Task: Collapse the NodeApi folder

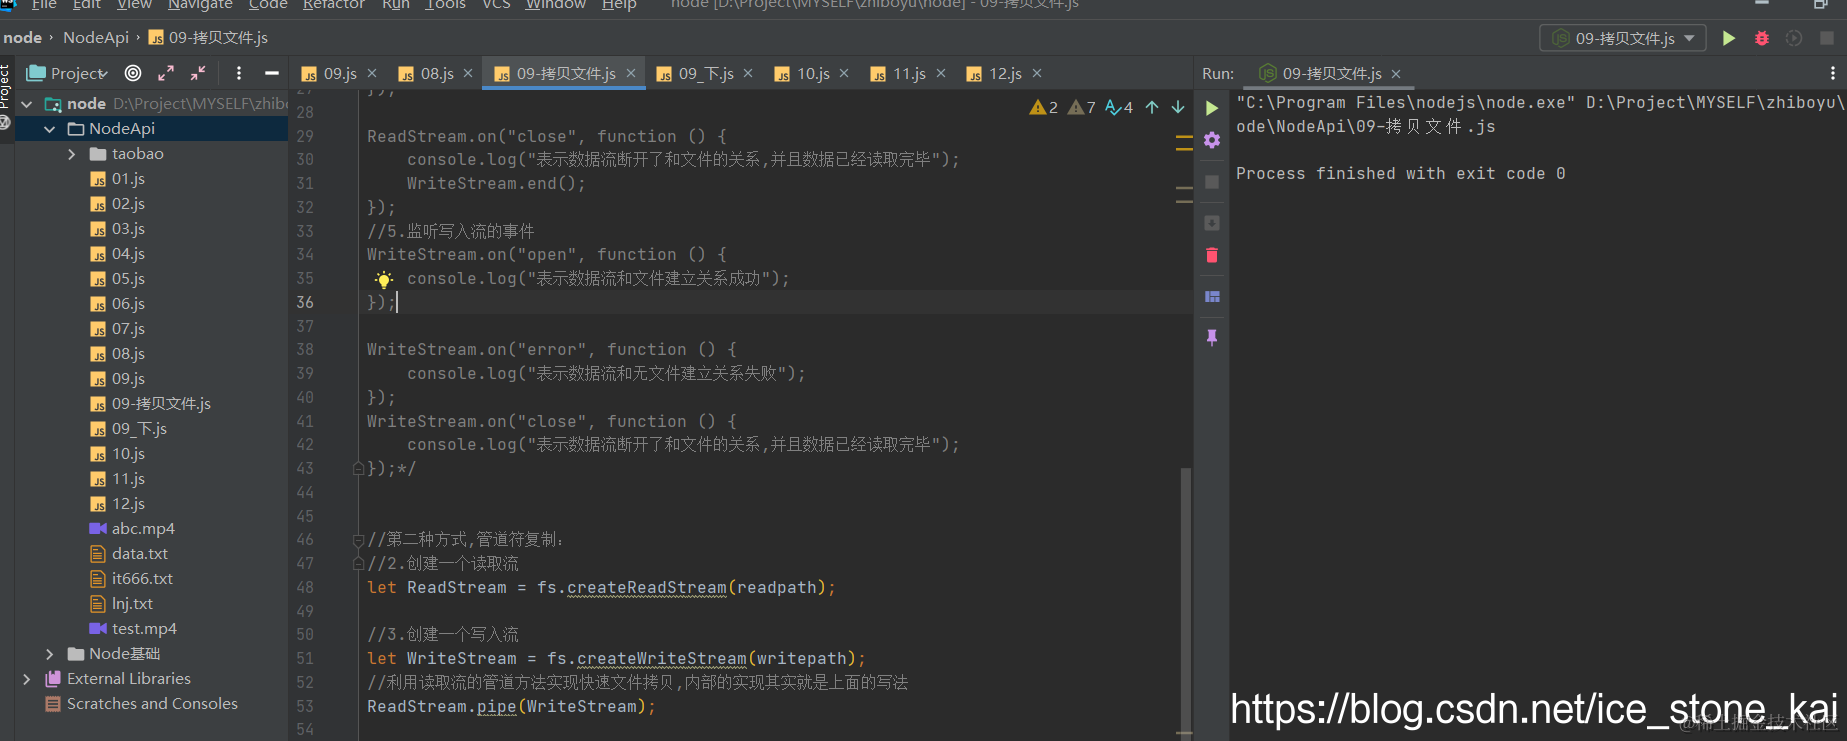Action: tap(49, 129)
